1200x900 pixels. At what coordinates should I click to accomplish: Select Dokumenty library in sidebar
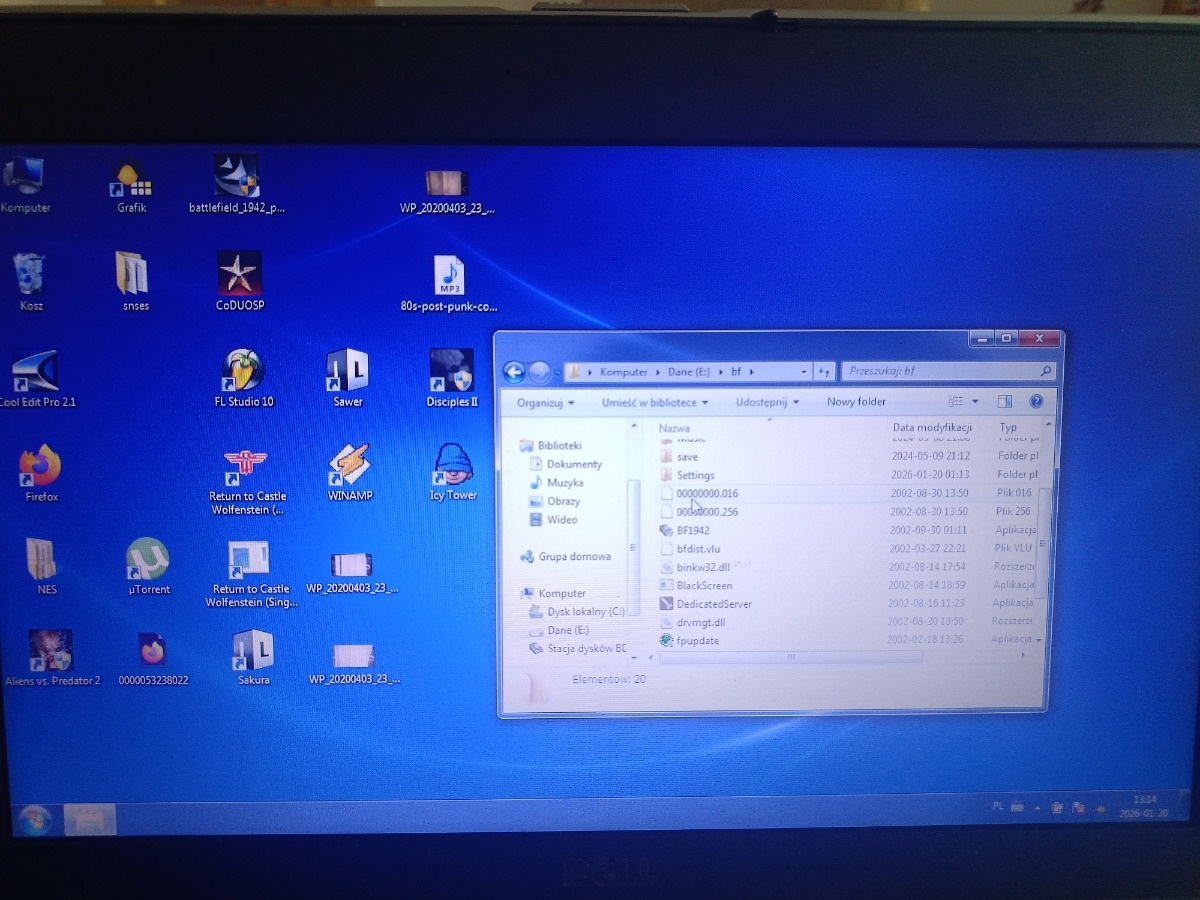[574, 464]
